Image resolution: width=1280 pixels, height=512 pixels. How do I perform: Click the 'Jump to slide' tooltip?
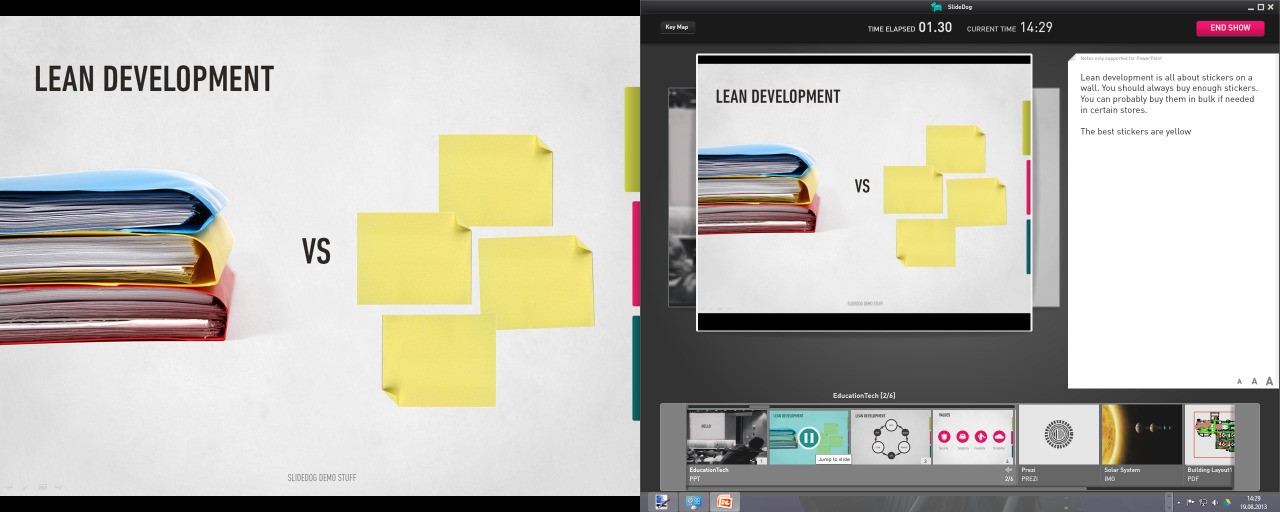[x=833, y=459]
